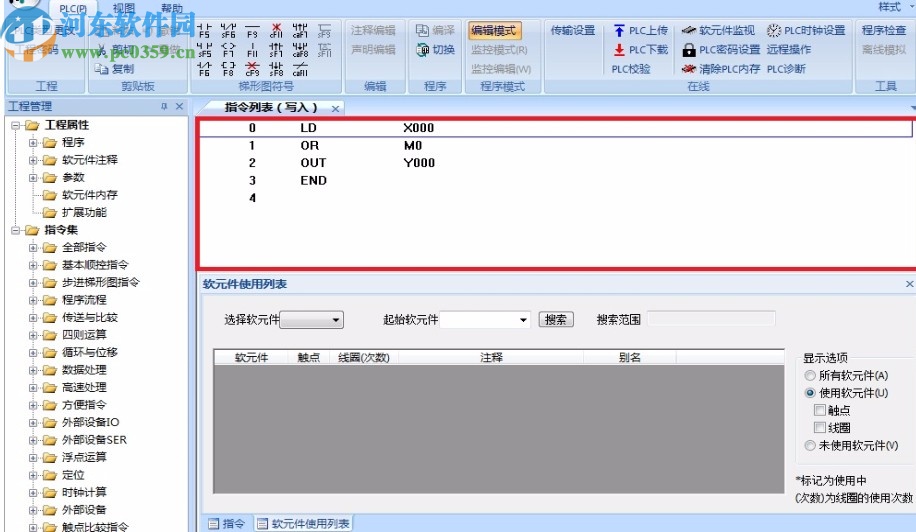Image resolution: width=916 pixels, height=532 pixels.
Task: Insert the caF7 rising pulse parallel contact
Action: tap(300, 30)
